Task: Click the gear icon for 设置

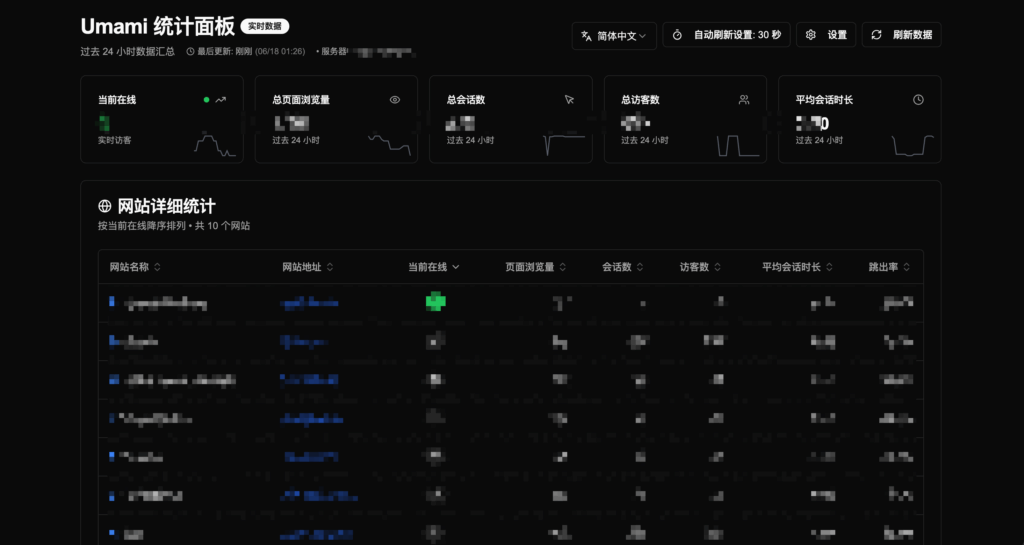Action: 810,35
